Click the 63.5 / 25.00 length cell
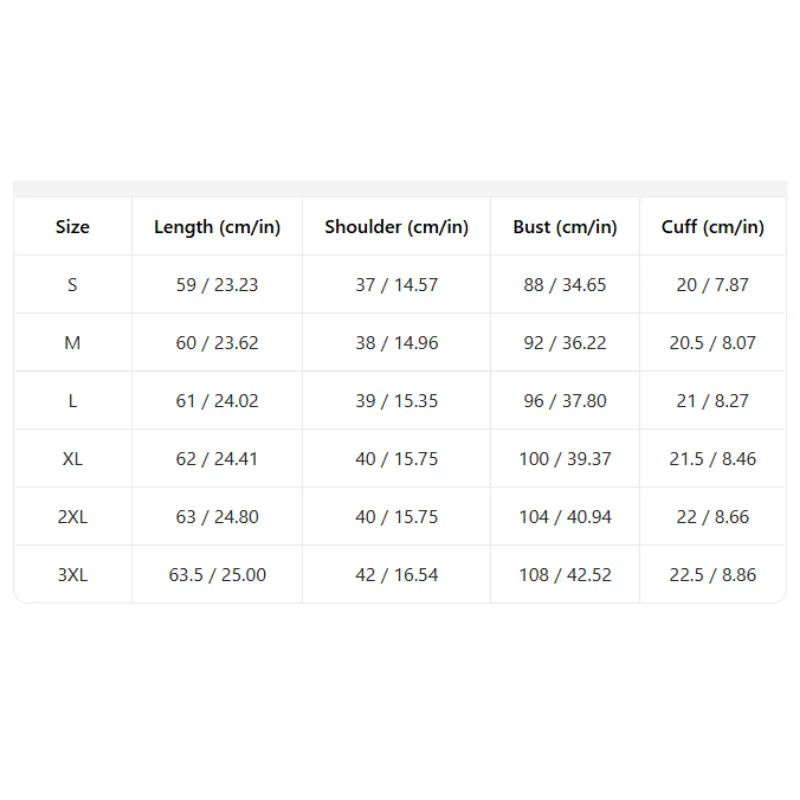The width and height of the screenshot is (800, 800). tap(217, 575)
